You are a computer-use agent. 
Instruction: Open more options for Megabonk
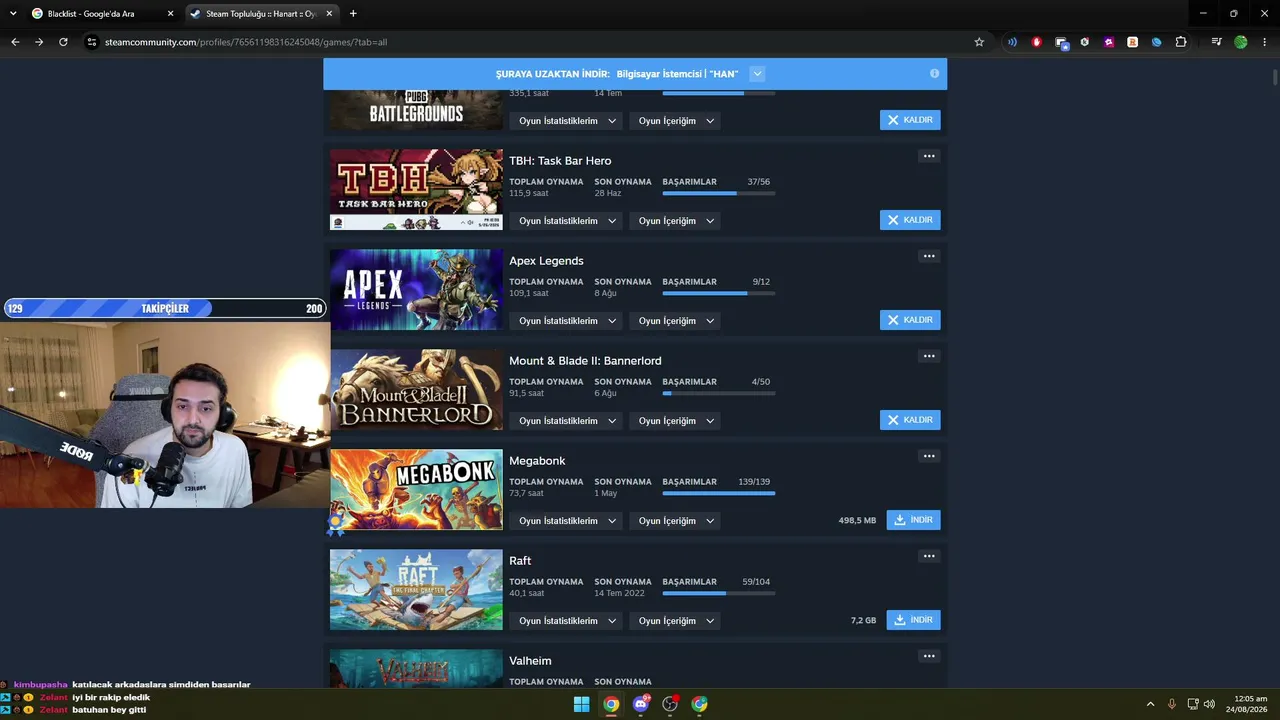coord(929,456)
